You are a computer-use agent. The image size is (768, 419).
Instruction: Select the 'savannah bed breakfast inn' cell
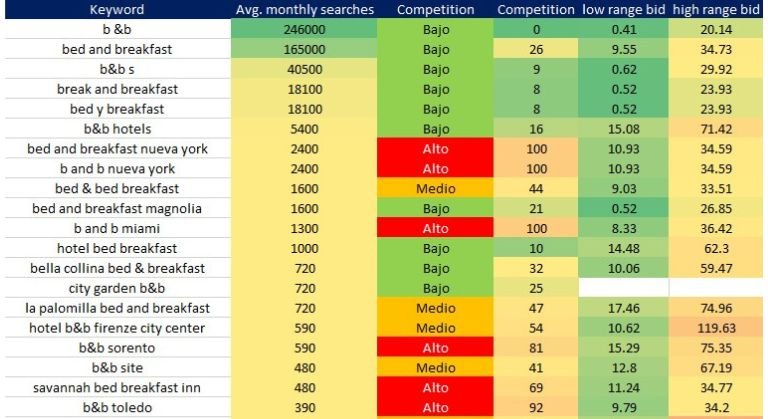116,387
